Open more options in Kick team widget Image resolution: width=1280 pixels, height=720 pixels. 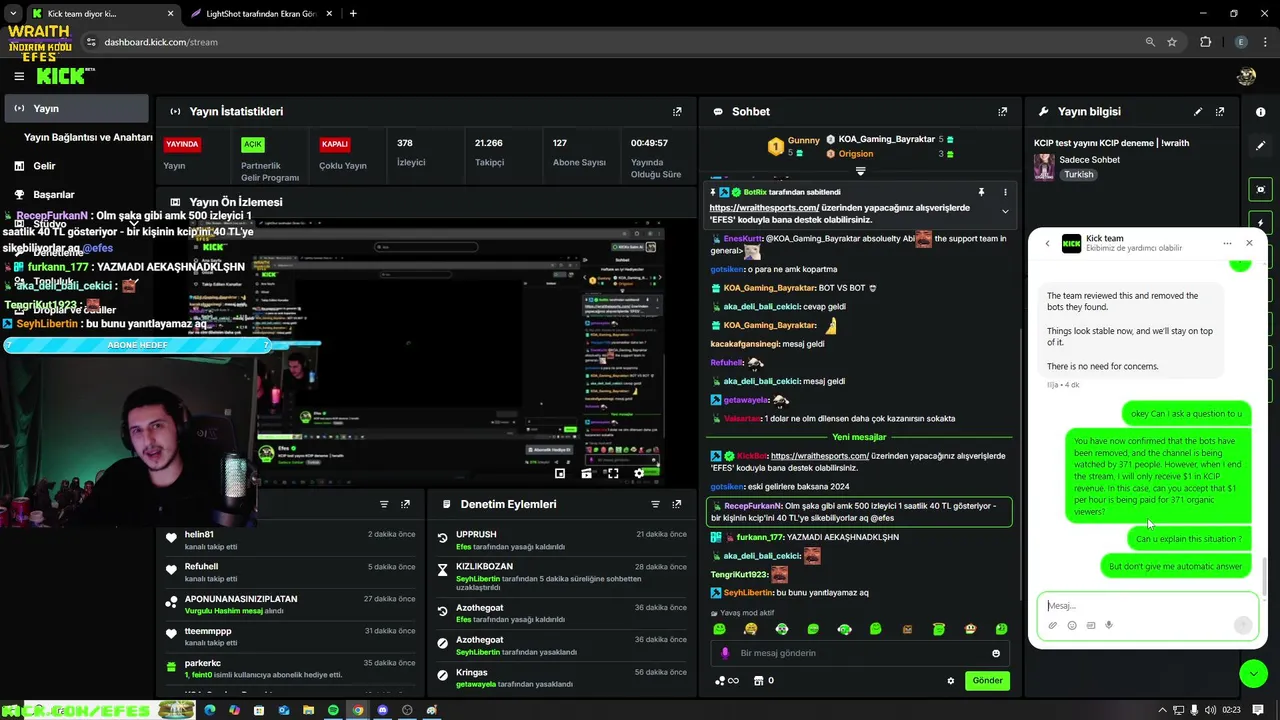(1227, 243)
